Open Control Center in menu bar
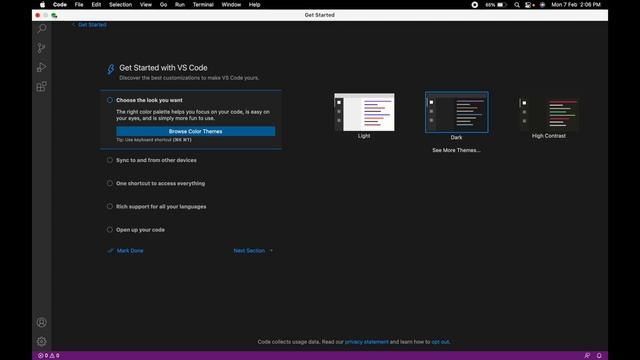The height and width of the screenshot is (360, 640). (529, 5)
